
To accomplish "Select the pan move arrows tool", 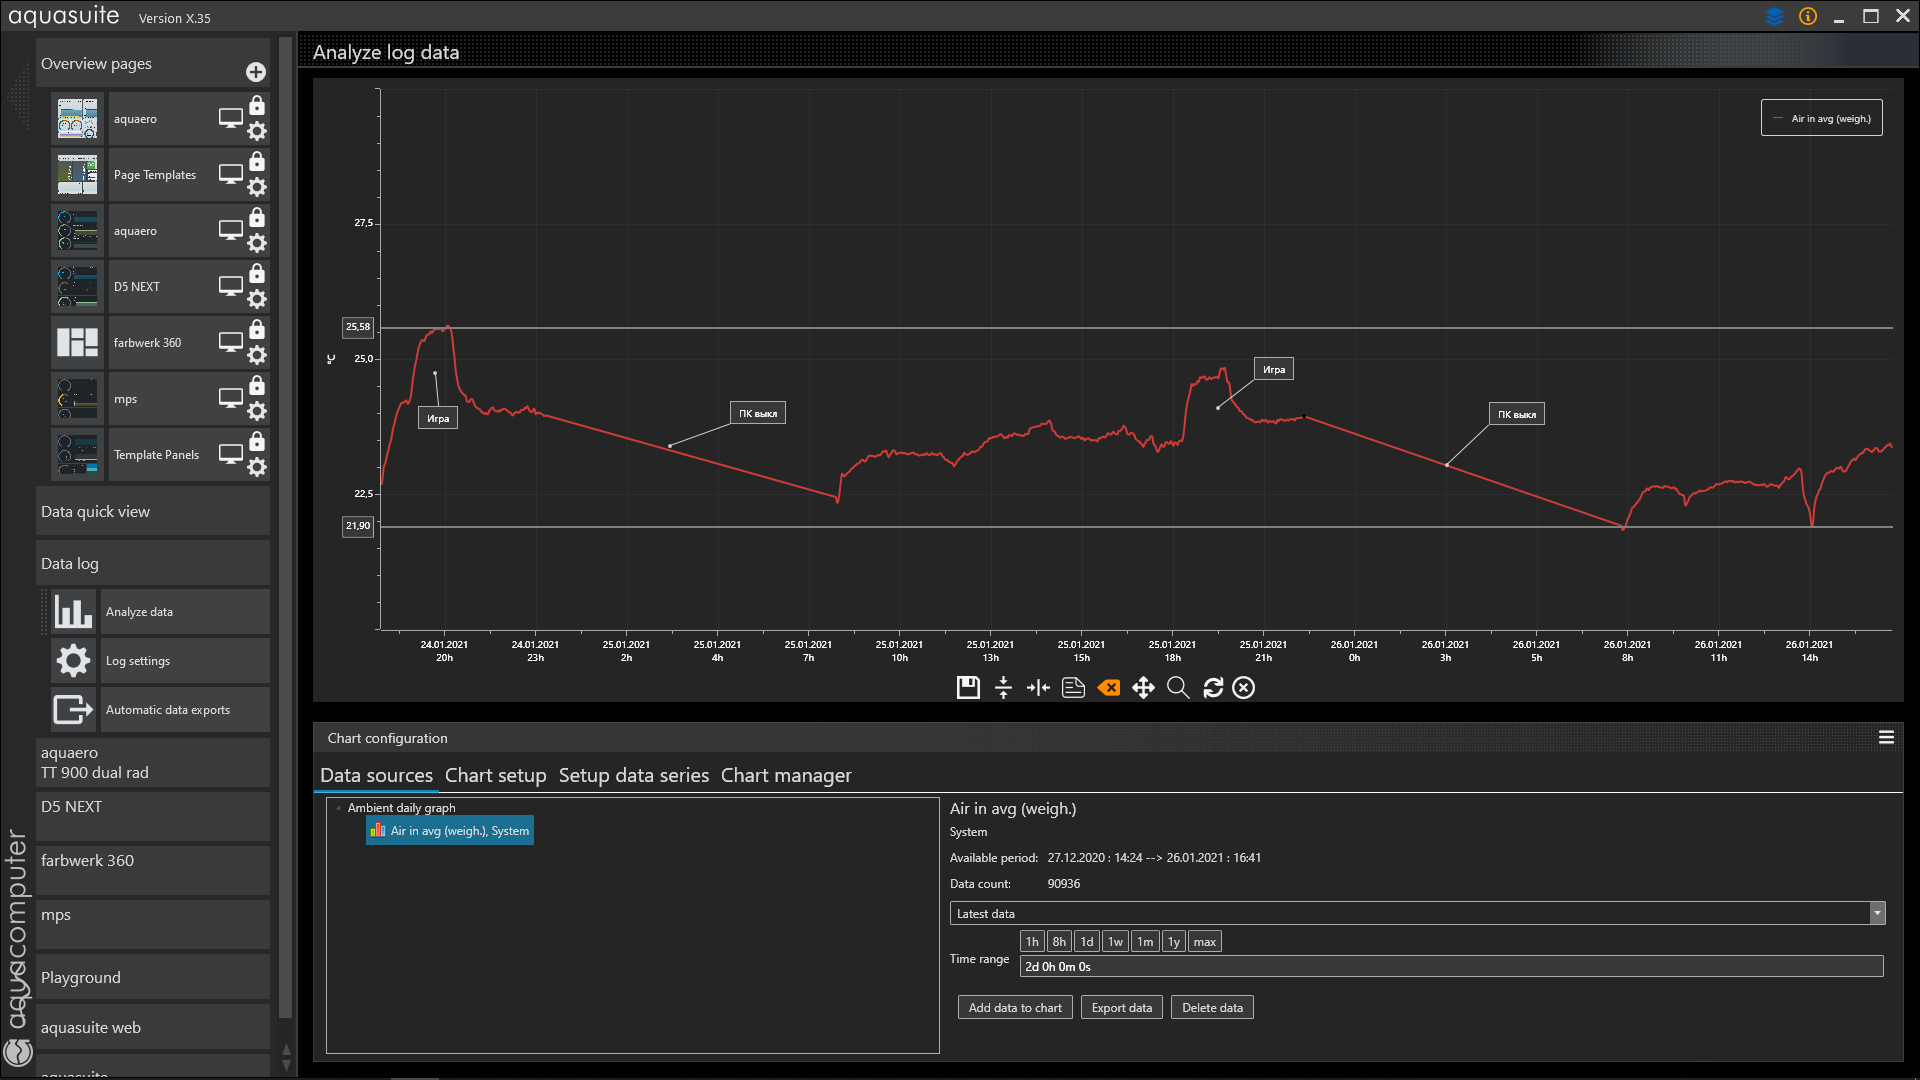I will click(1143, 688).
